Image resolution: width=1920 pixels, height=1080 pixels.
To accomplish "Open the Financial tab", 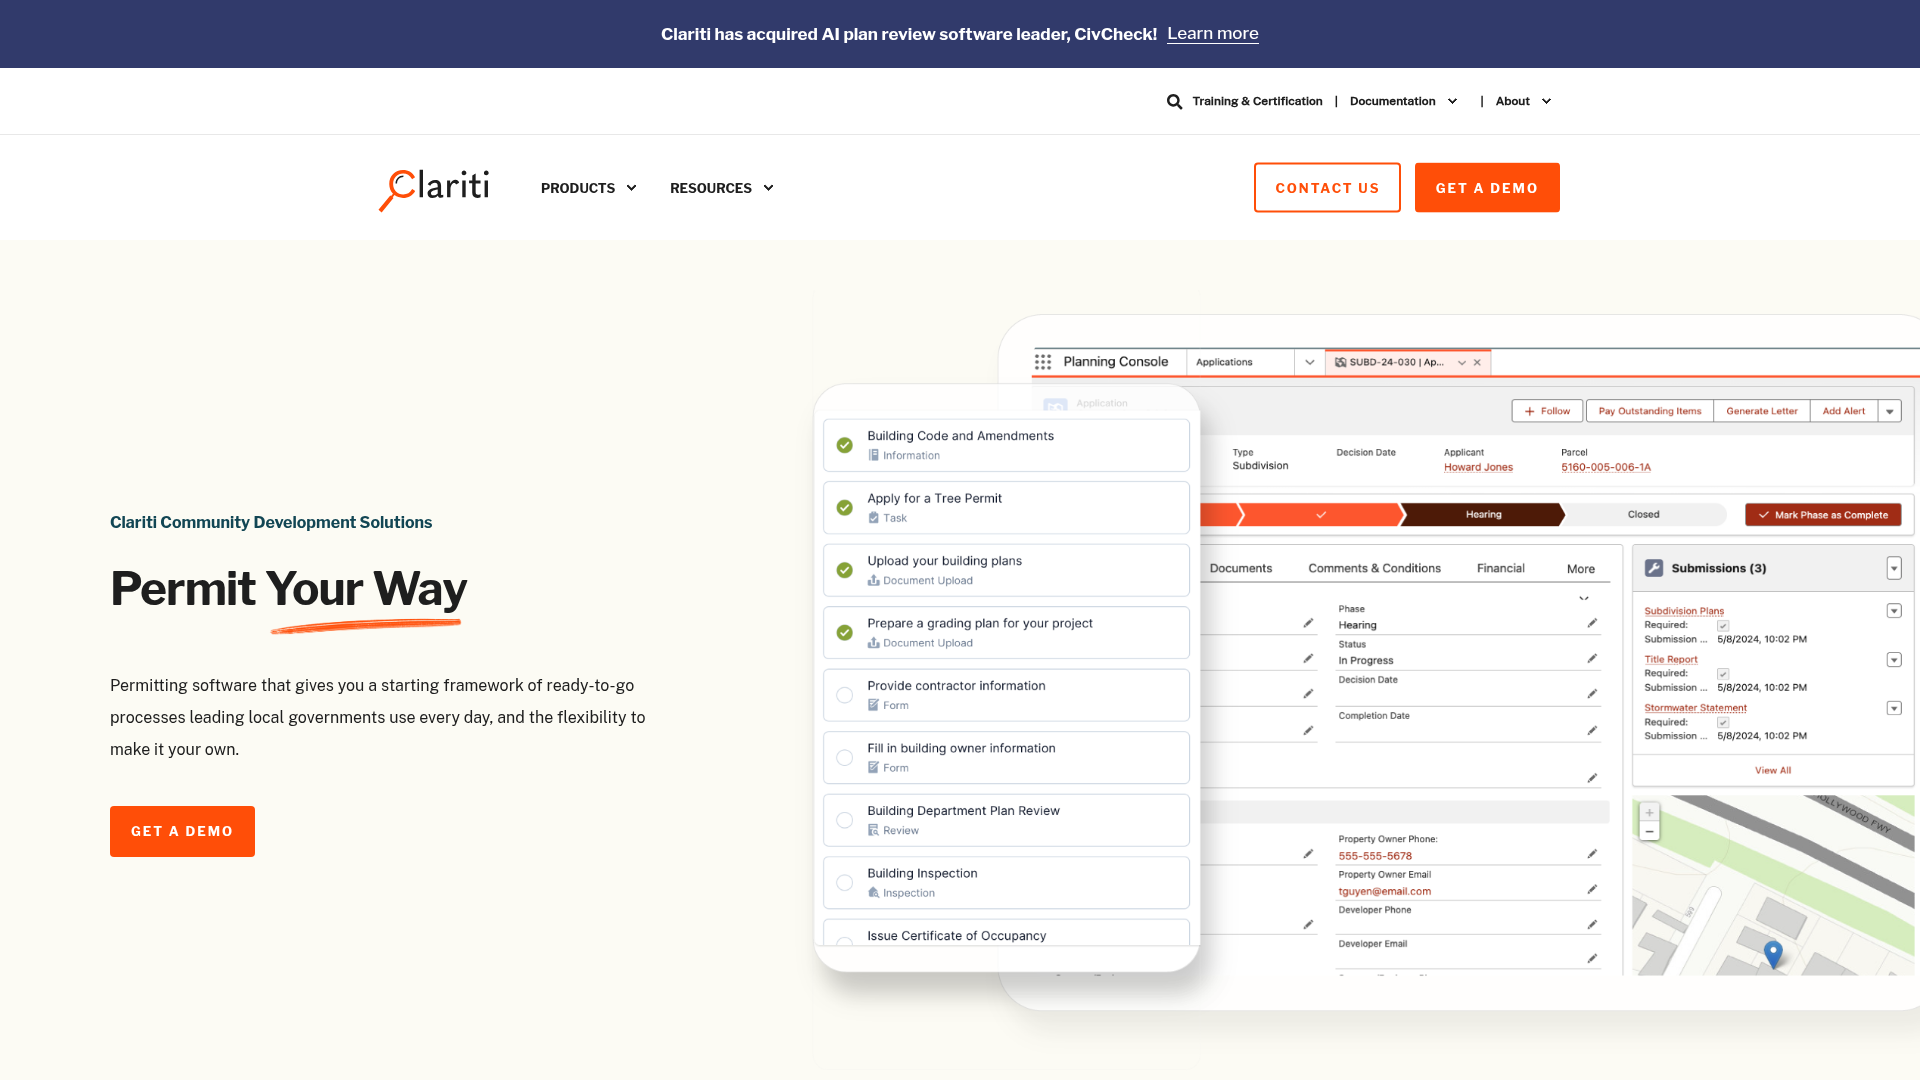I will pyautogui.click(x=1500, y=567).
